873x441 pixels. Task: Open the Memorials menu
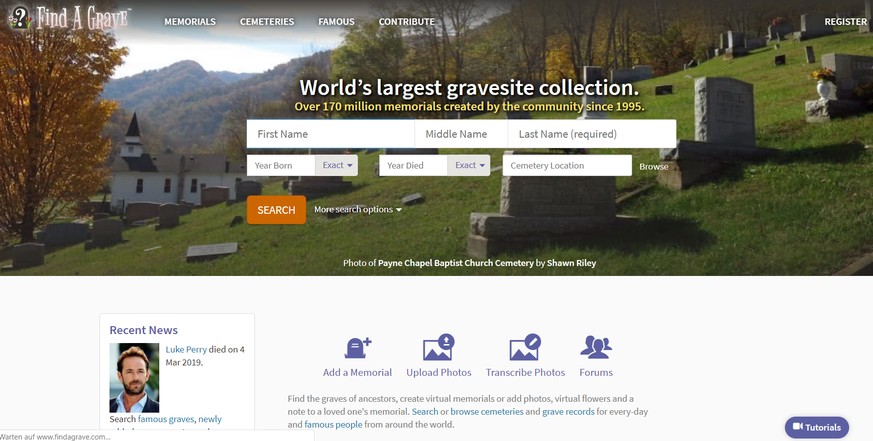pyautogui.click(x=190, y=22)
